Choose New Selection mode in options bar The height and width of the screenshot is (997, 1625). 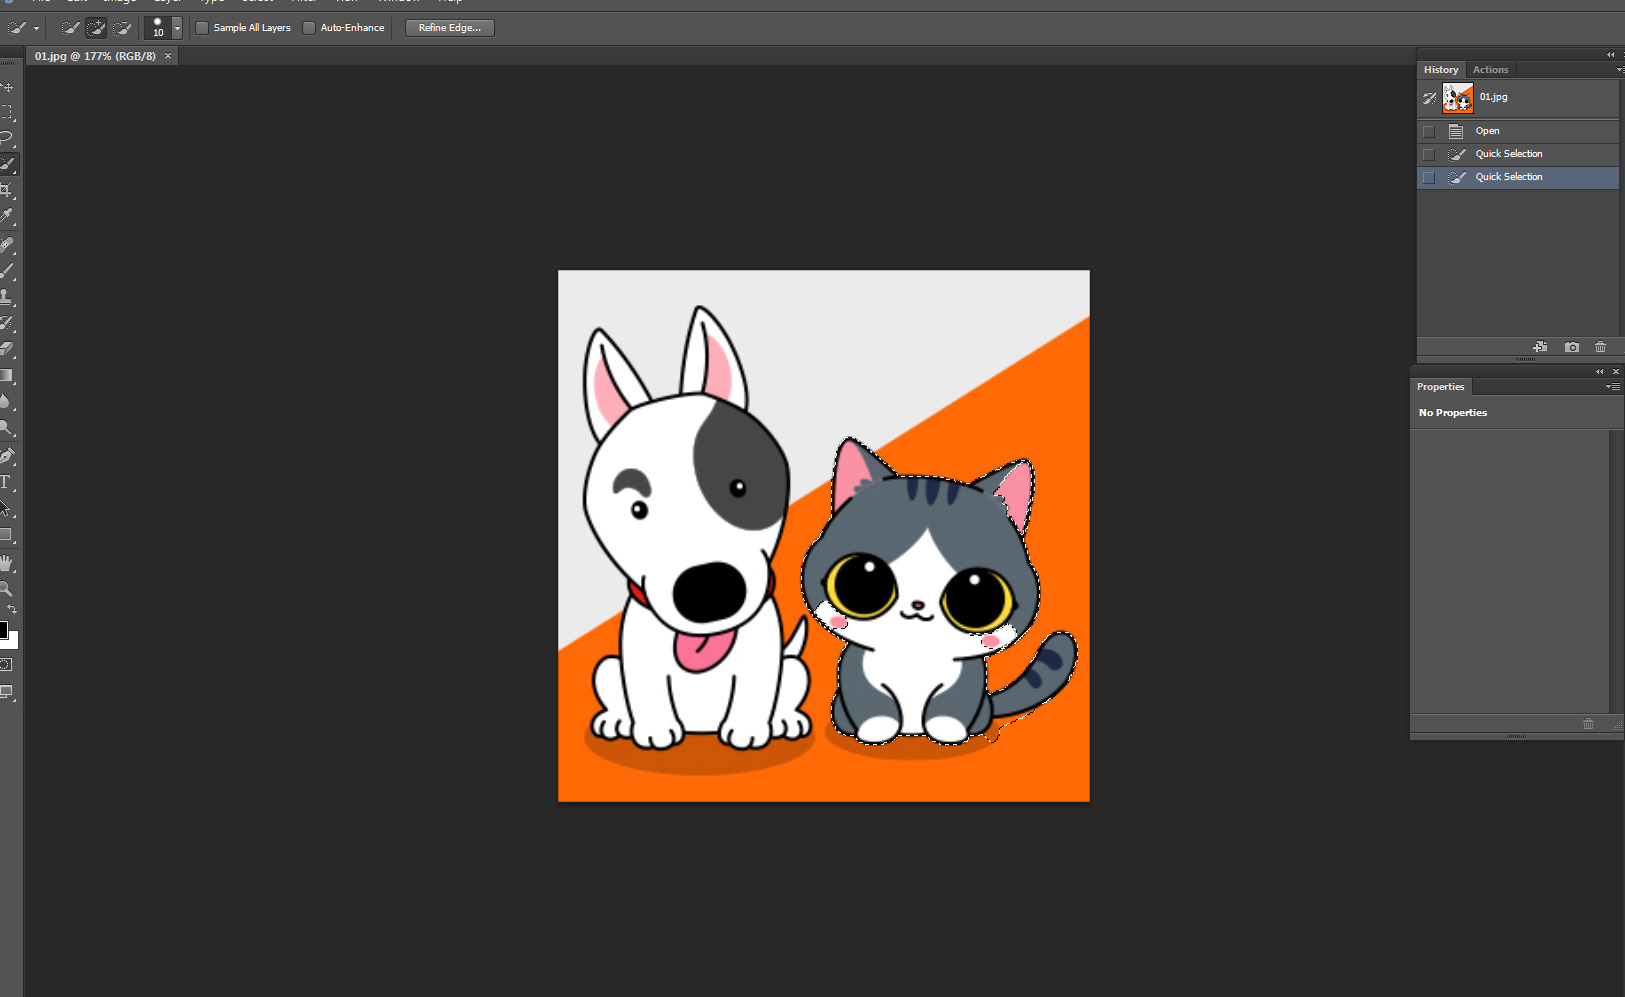(x=70, y=28)
